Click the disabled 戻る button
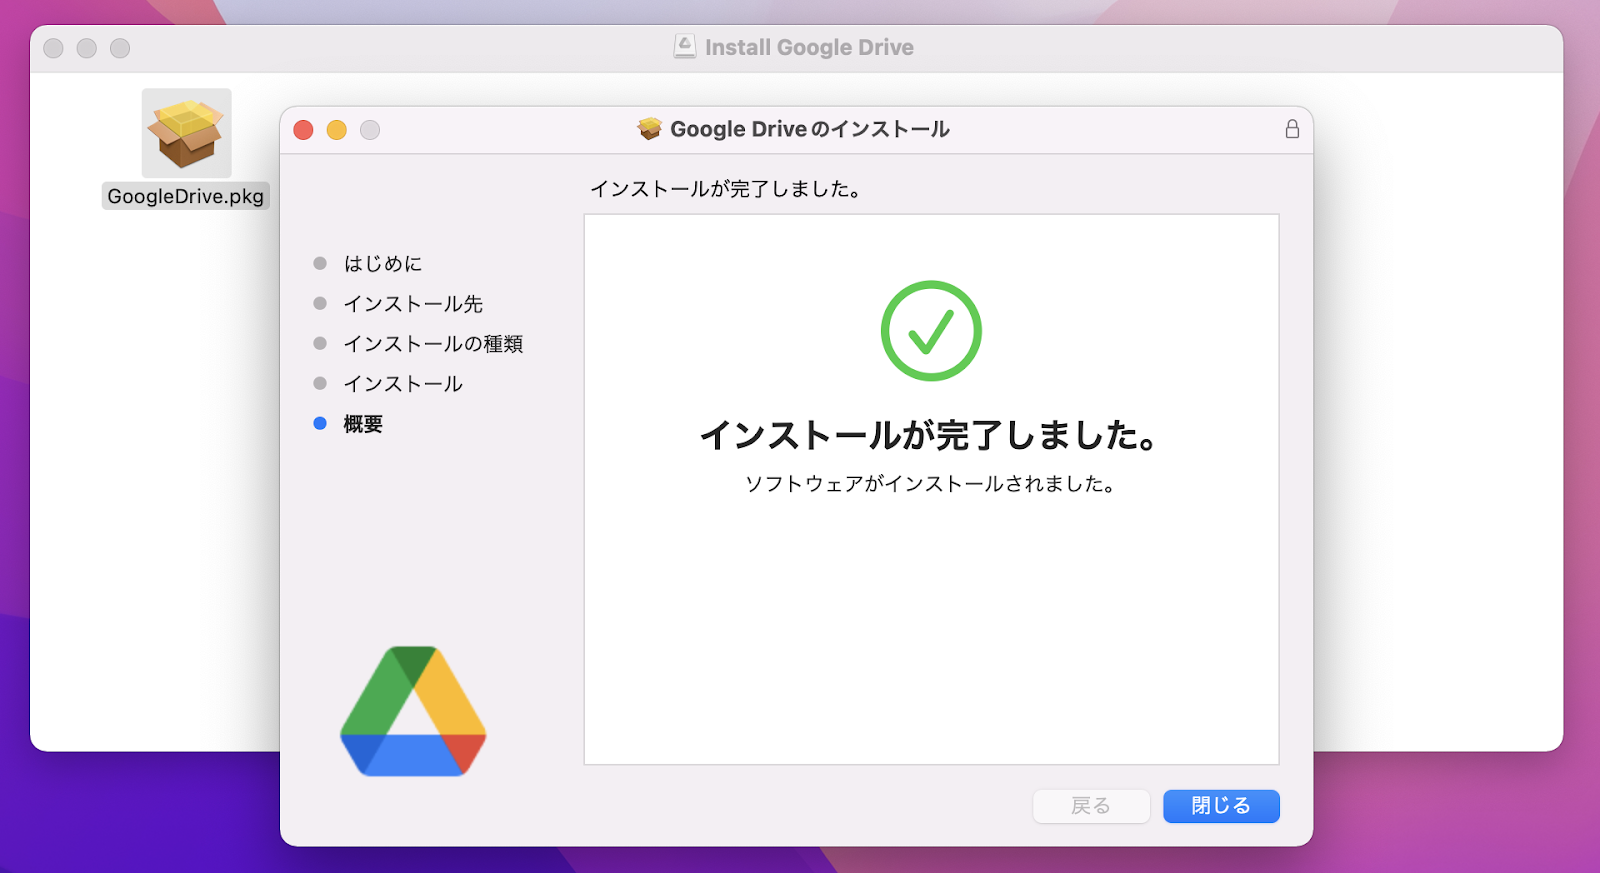 coord(1091,806)
